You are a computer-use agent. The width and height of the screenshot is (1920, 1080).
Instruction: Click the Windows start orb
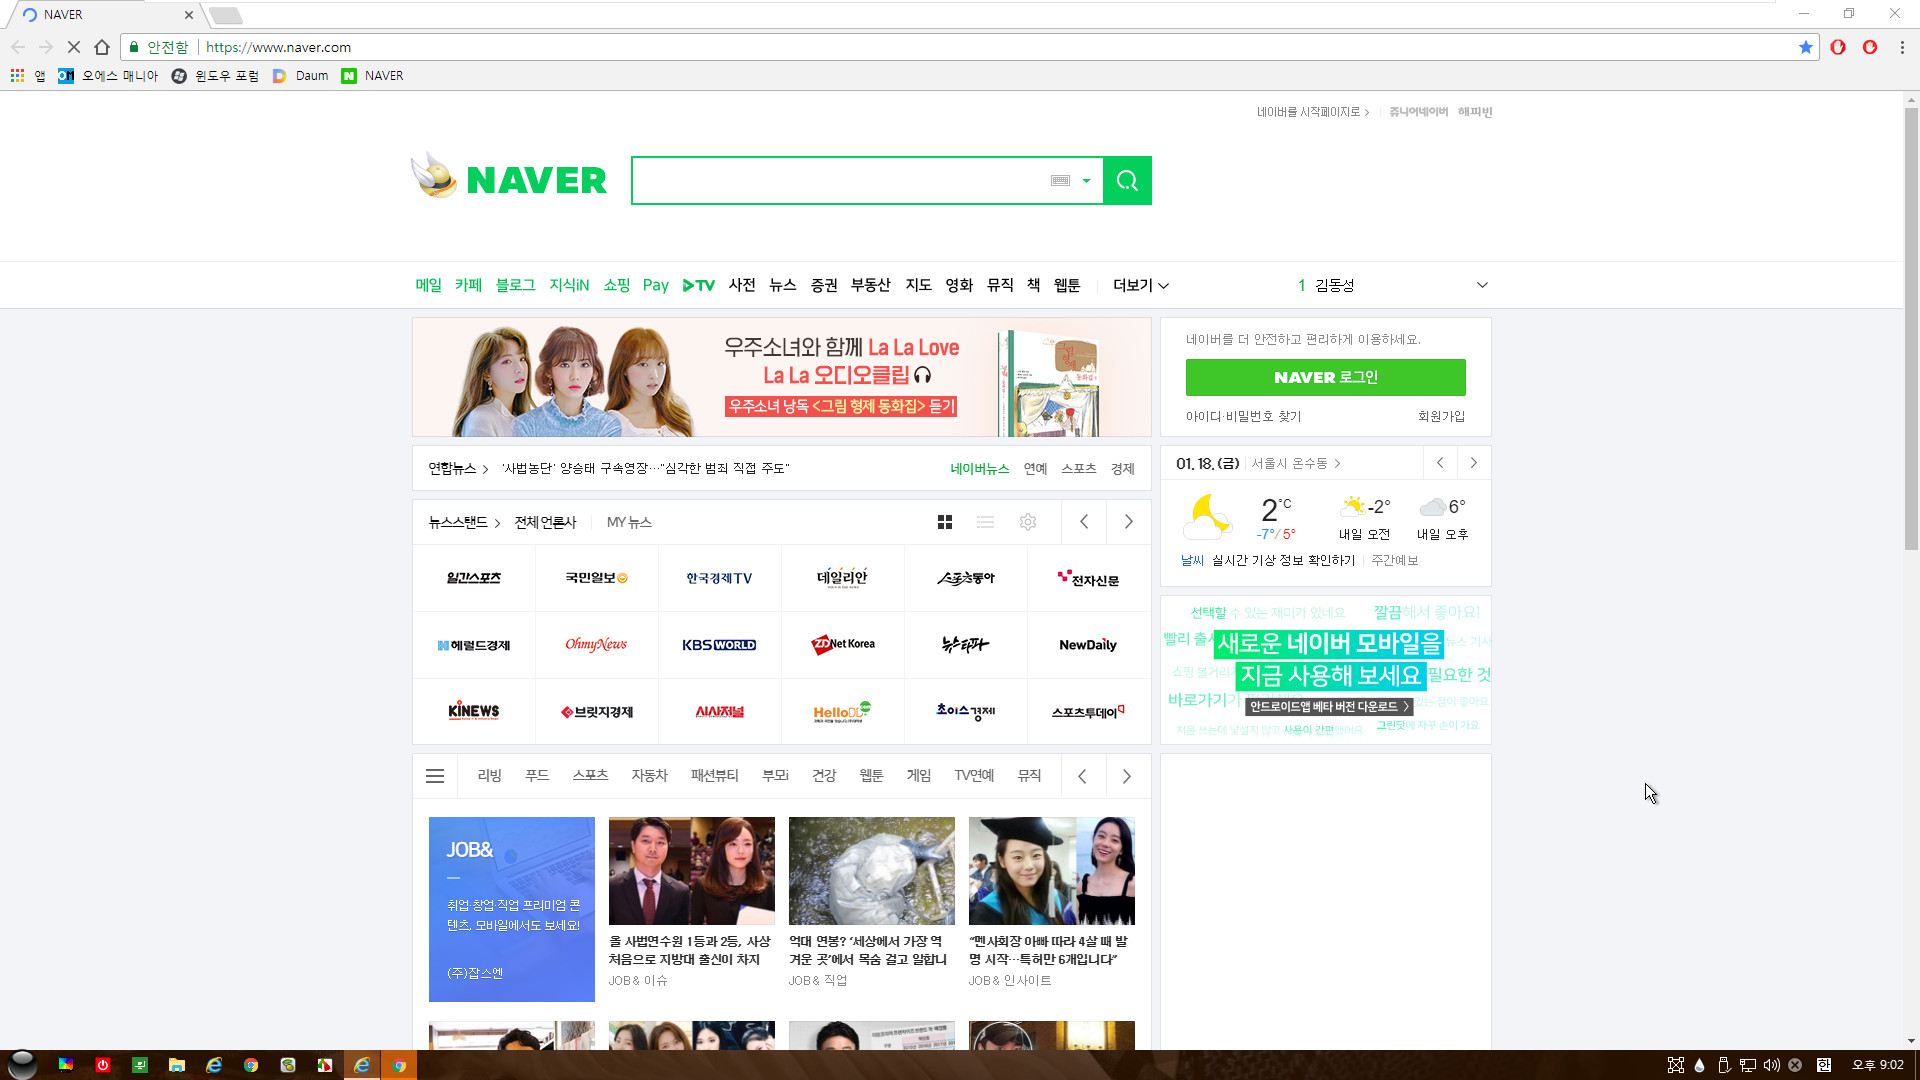point(22,1065)
